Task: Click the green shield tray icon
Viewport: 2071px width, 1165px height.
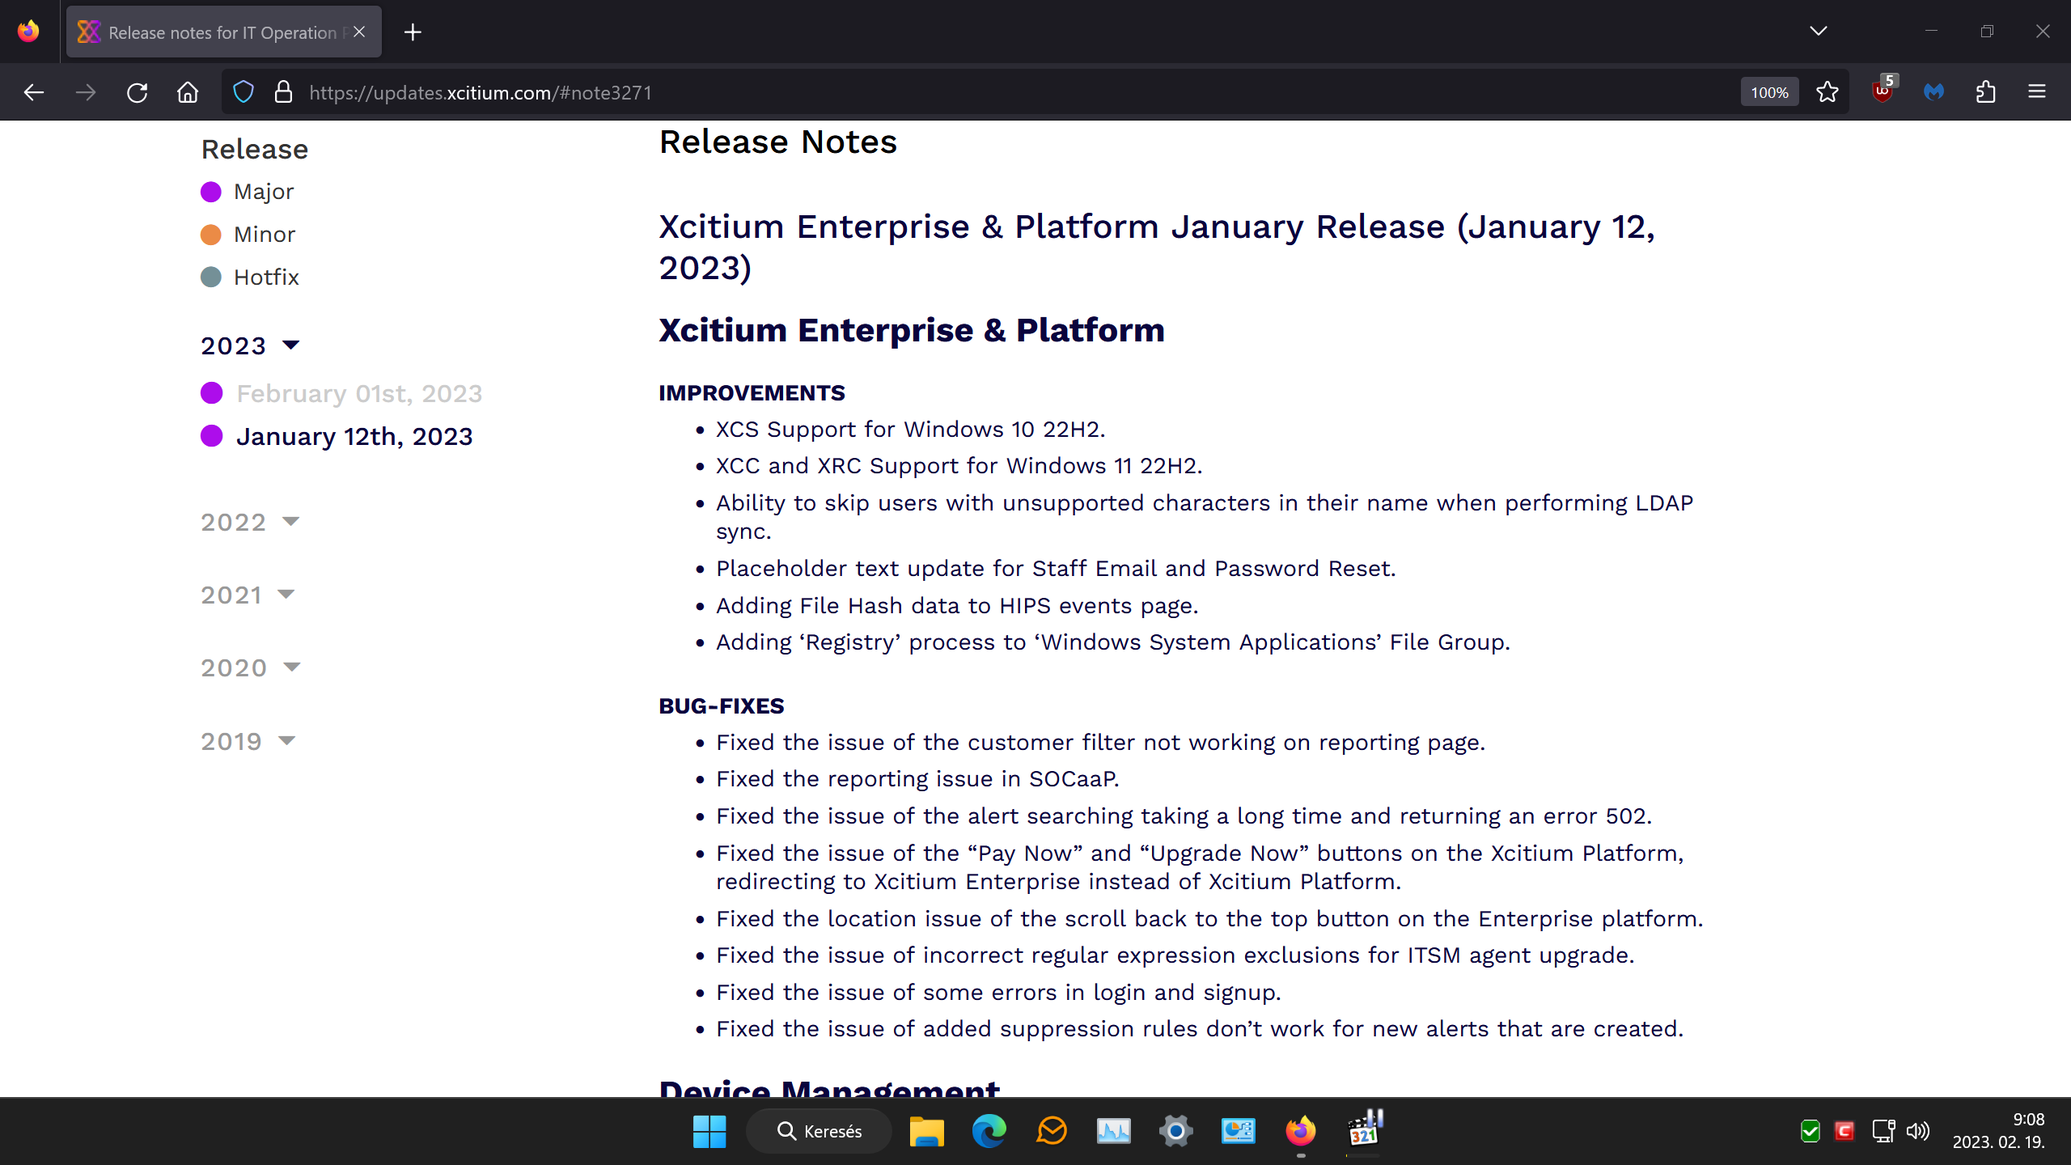Action: (1810, 1131)
